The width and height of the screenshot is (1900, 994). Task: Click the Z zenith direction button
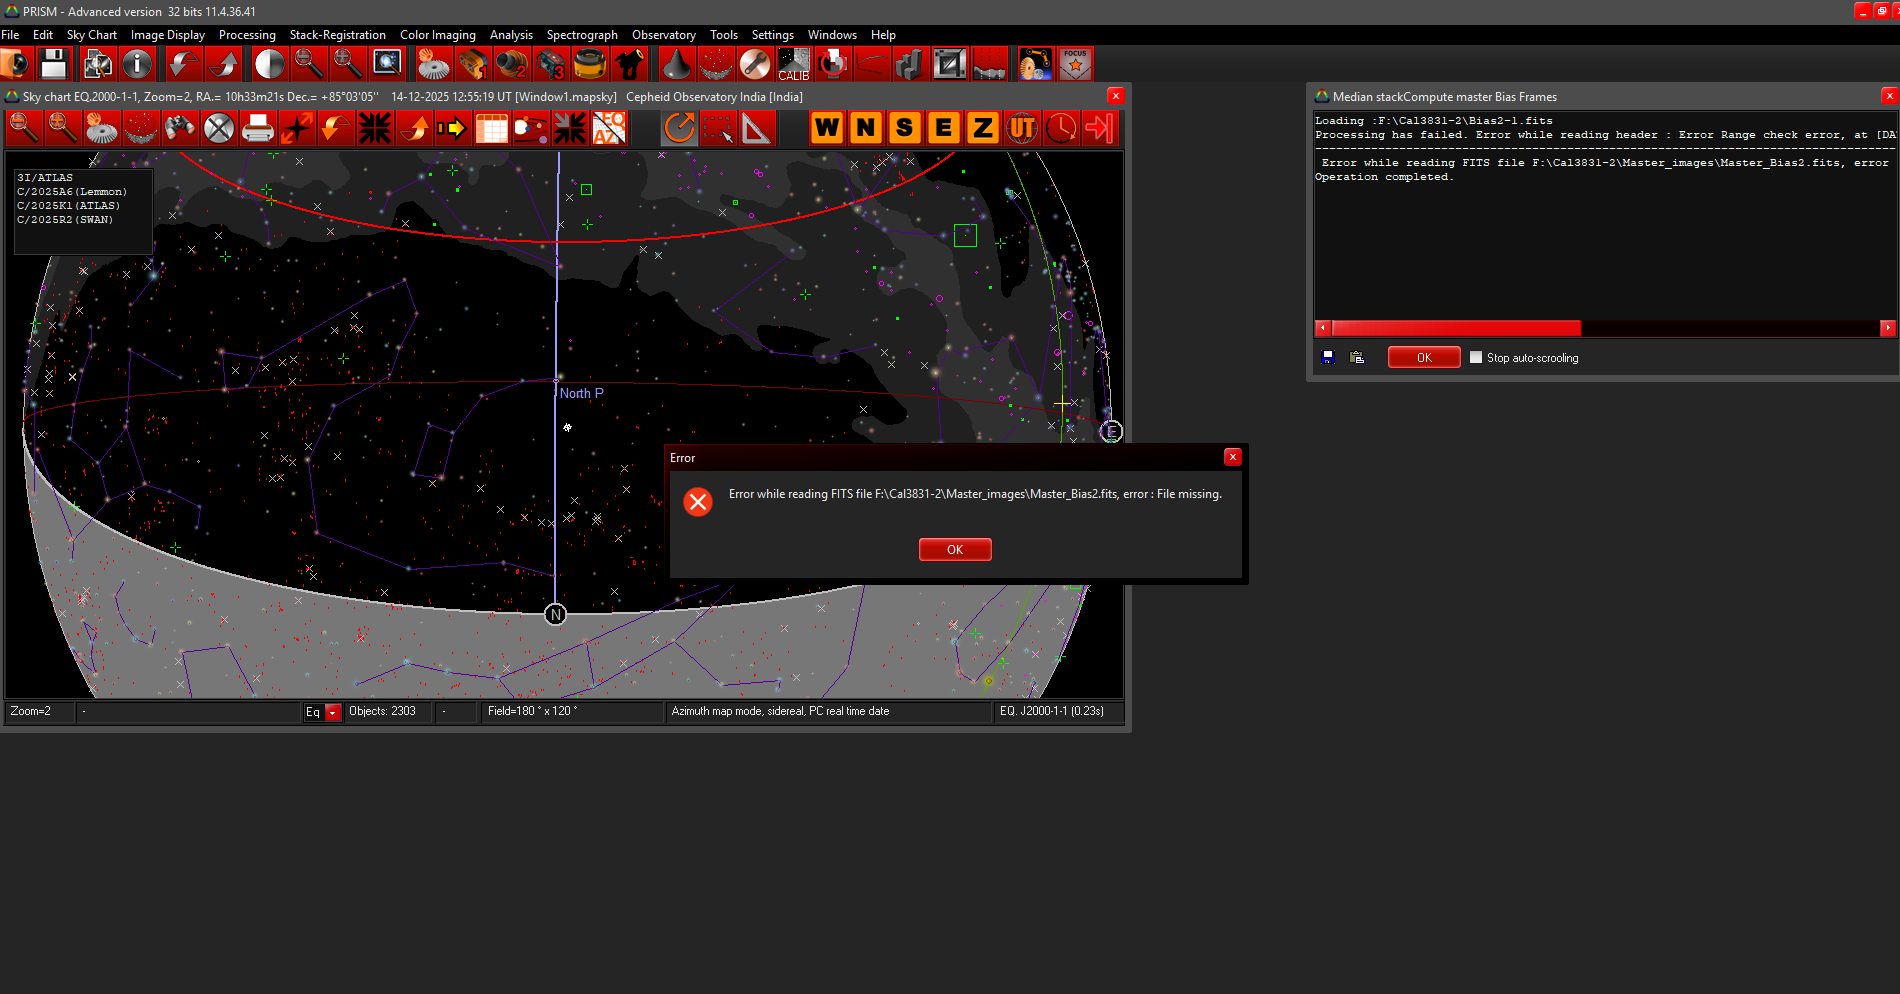983,128
